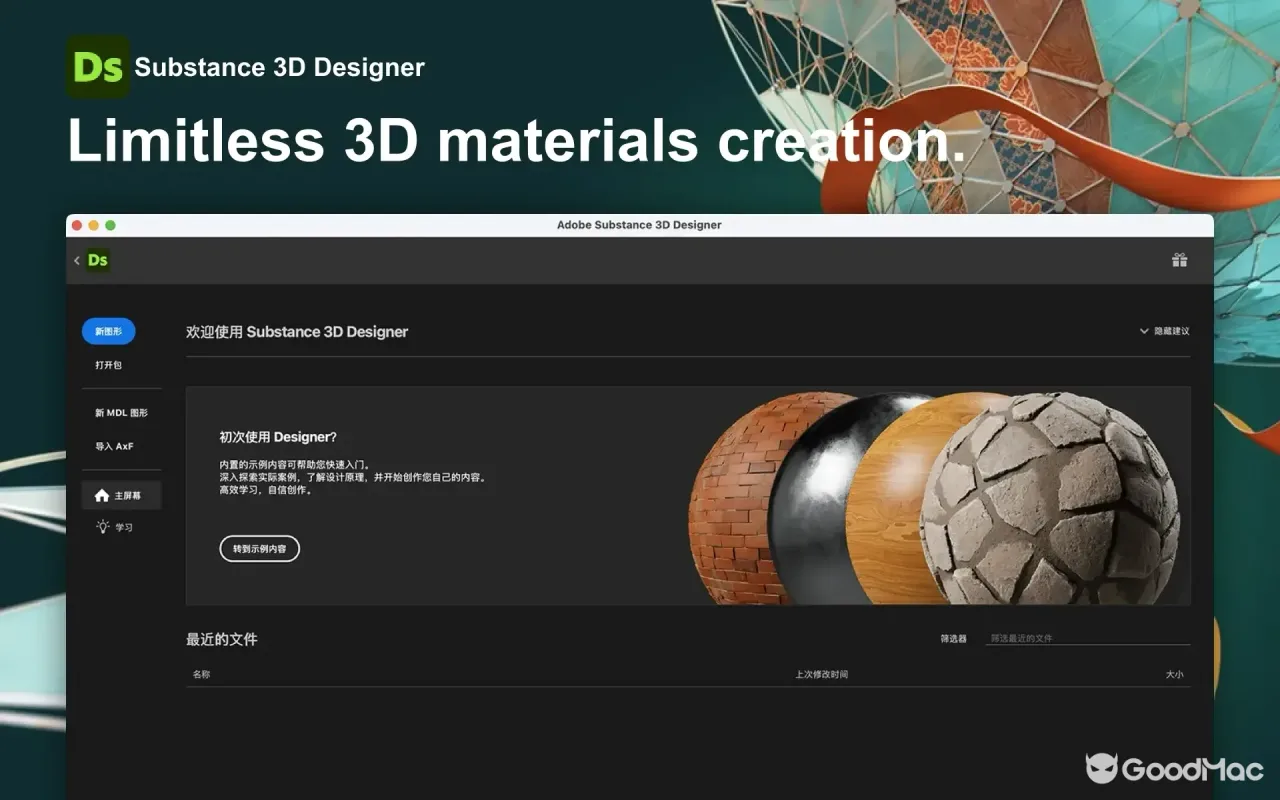Switch to the 主屏幕 tab

click(121, 495)
